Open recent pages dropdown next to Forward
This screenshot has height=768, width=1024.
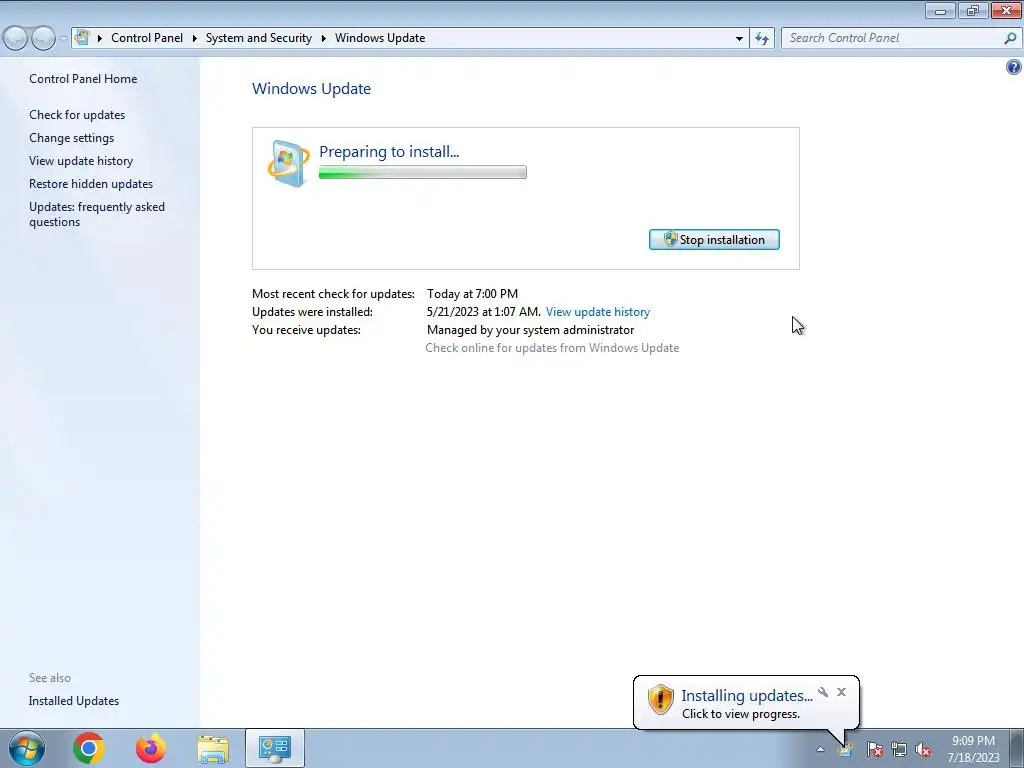[x=63, y=39]
